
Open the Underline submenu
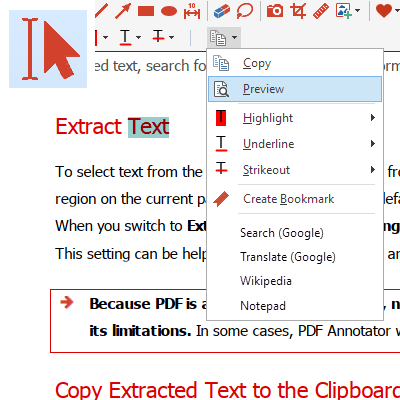pos(295,144)
